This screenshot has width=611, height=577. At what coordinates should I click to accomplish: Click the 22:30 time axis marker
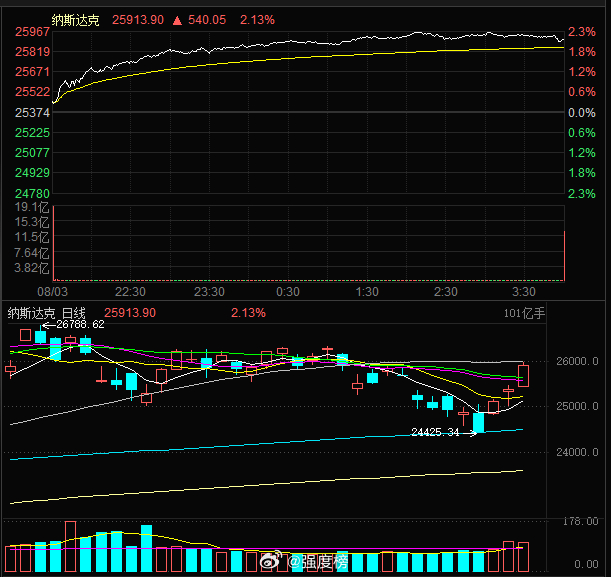point(130,292)
